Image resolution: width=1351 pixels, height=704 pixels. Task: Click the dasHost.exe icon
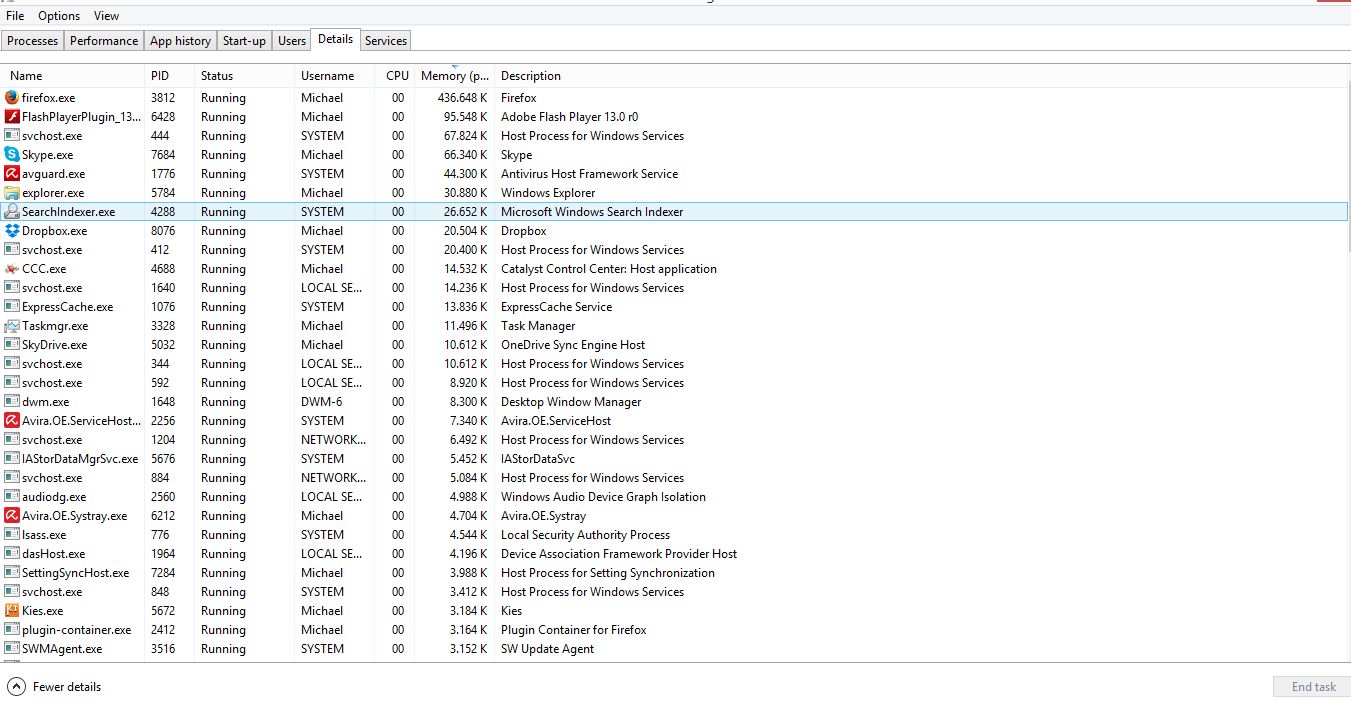[12, 554]
